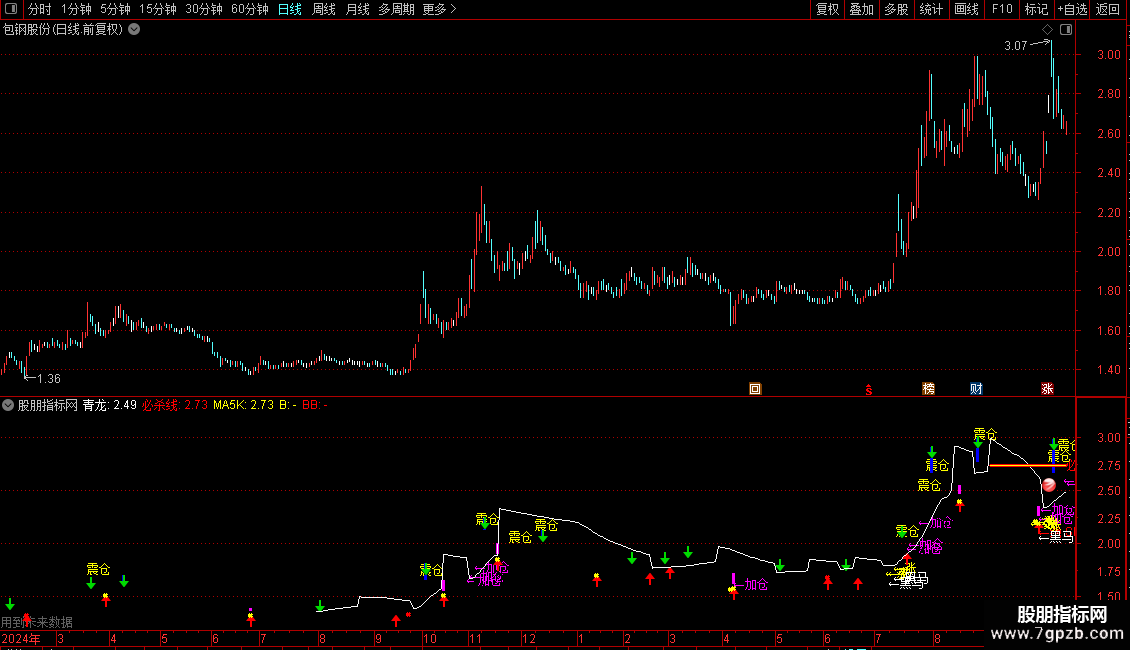The width and height of the screenshot is (1130, 650).
Task: Click the 画线 drawing button
Action: [966, 9]
